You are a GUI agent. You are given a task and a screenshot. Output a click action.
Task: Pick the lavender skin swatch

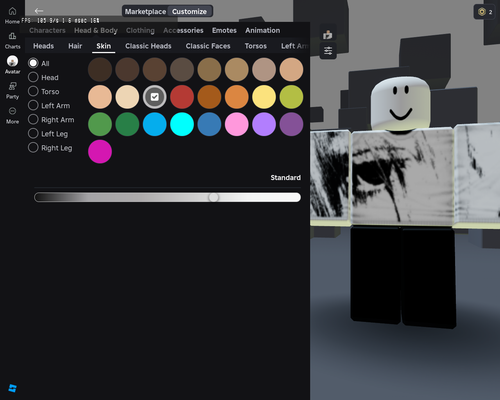[264, 124]
